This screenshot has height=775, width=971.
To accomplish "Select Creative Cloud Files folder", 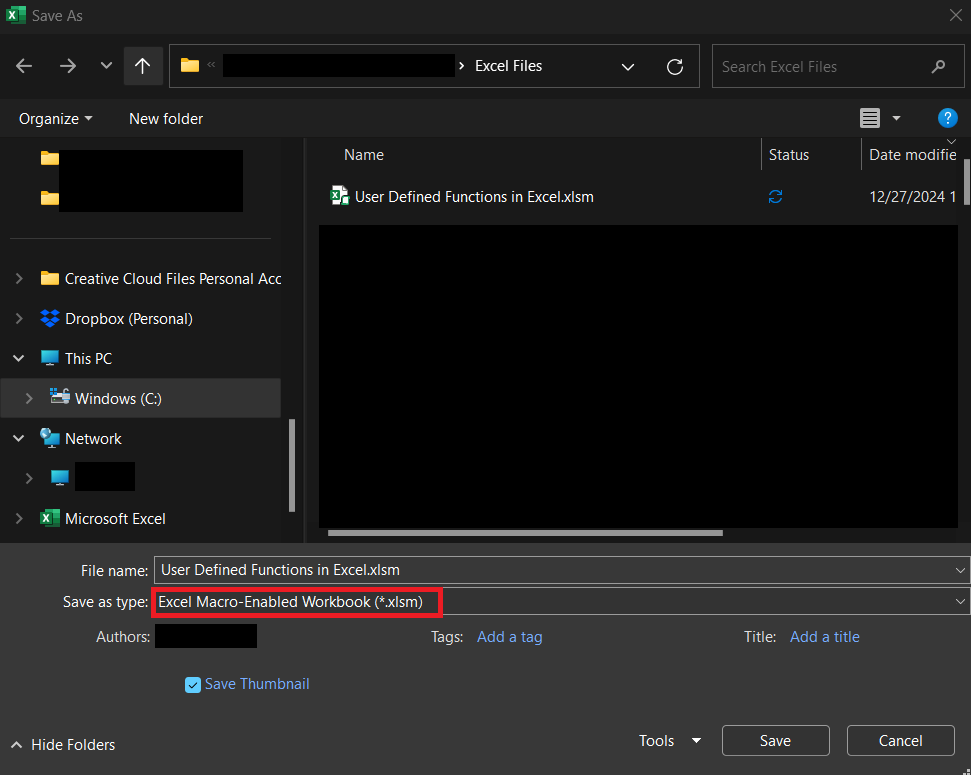I will [x=173, y=279].
